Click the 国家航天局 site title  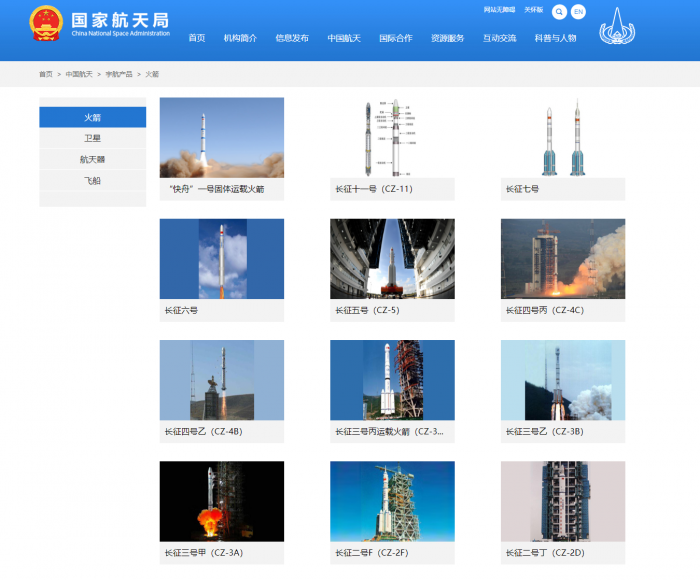pyautogui.click(x=120, y=21)
